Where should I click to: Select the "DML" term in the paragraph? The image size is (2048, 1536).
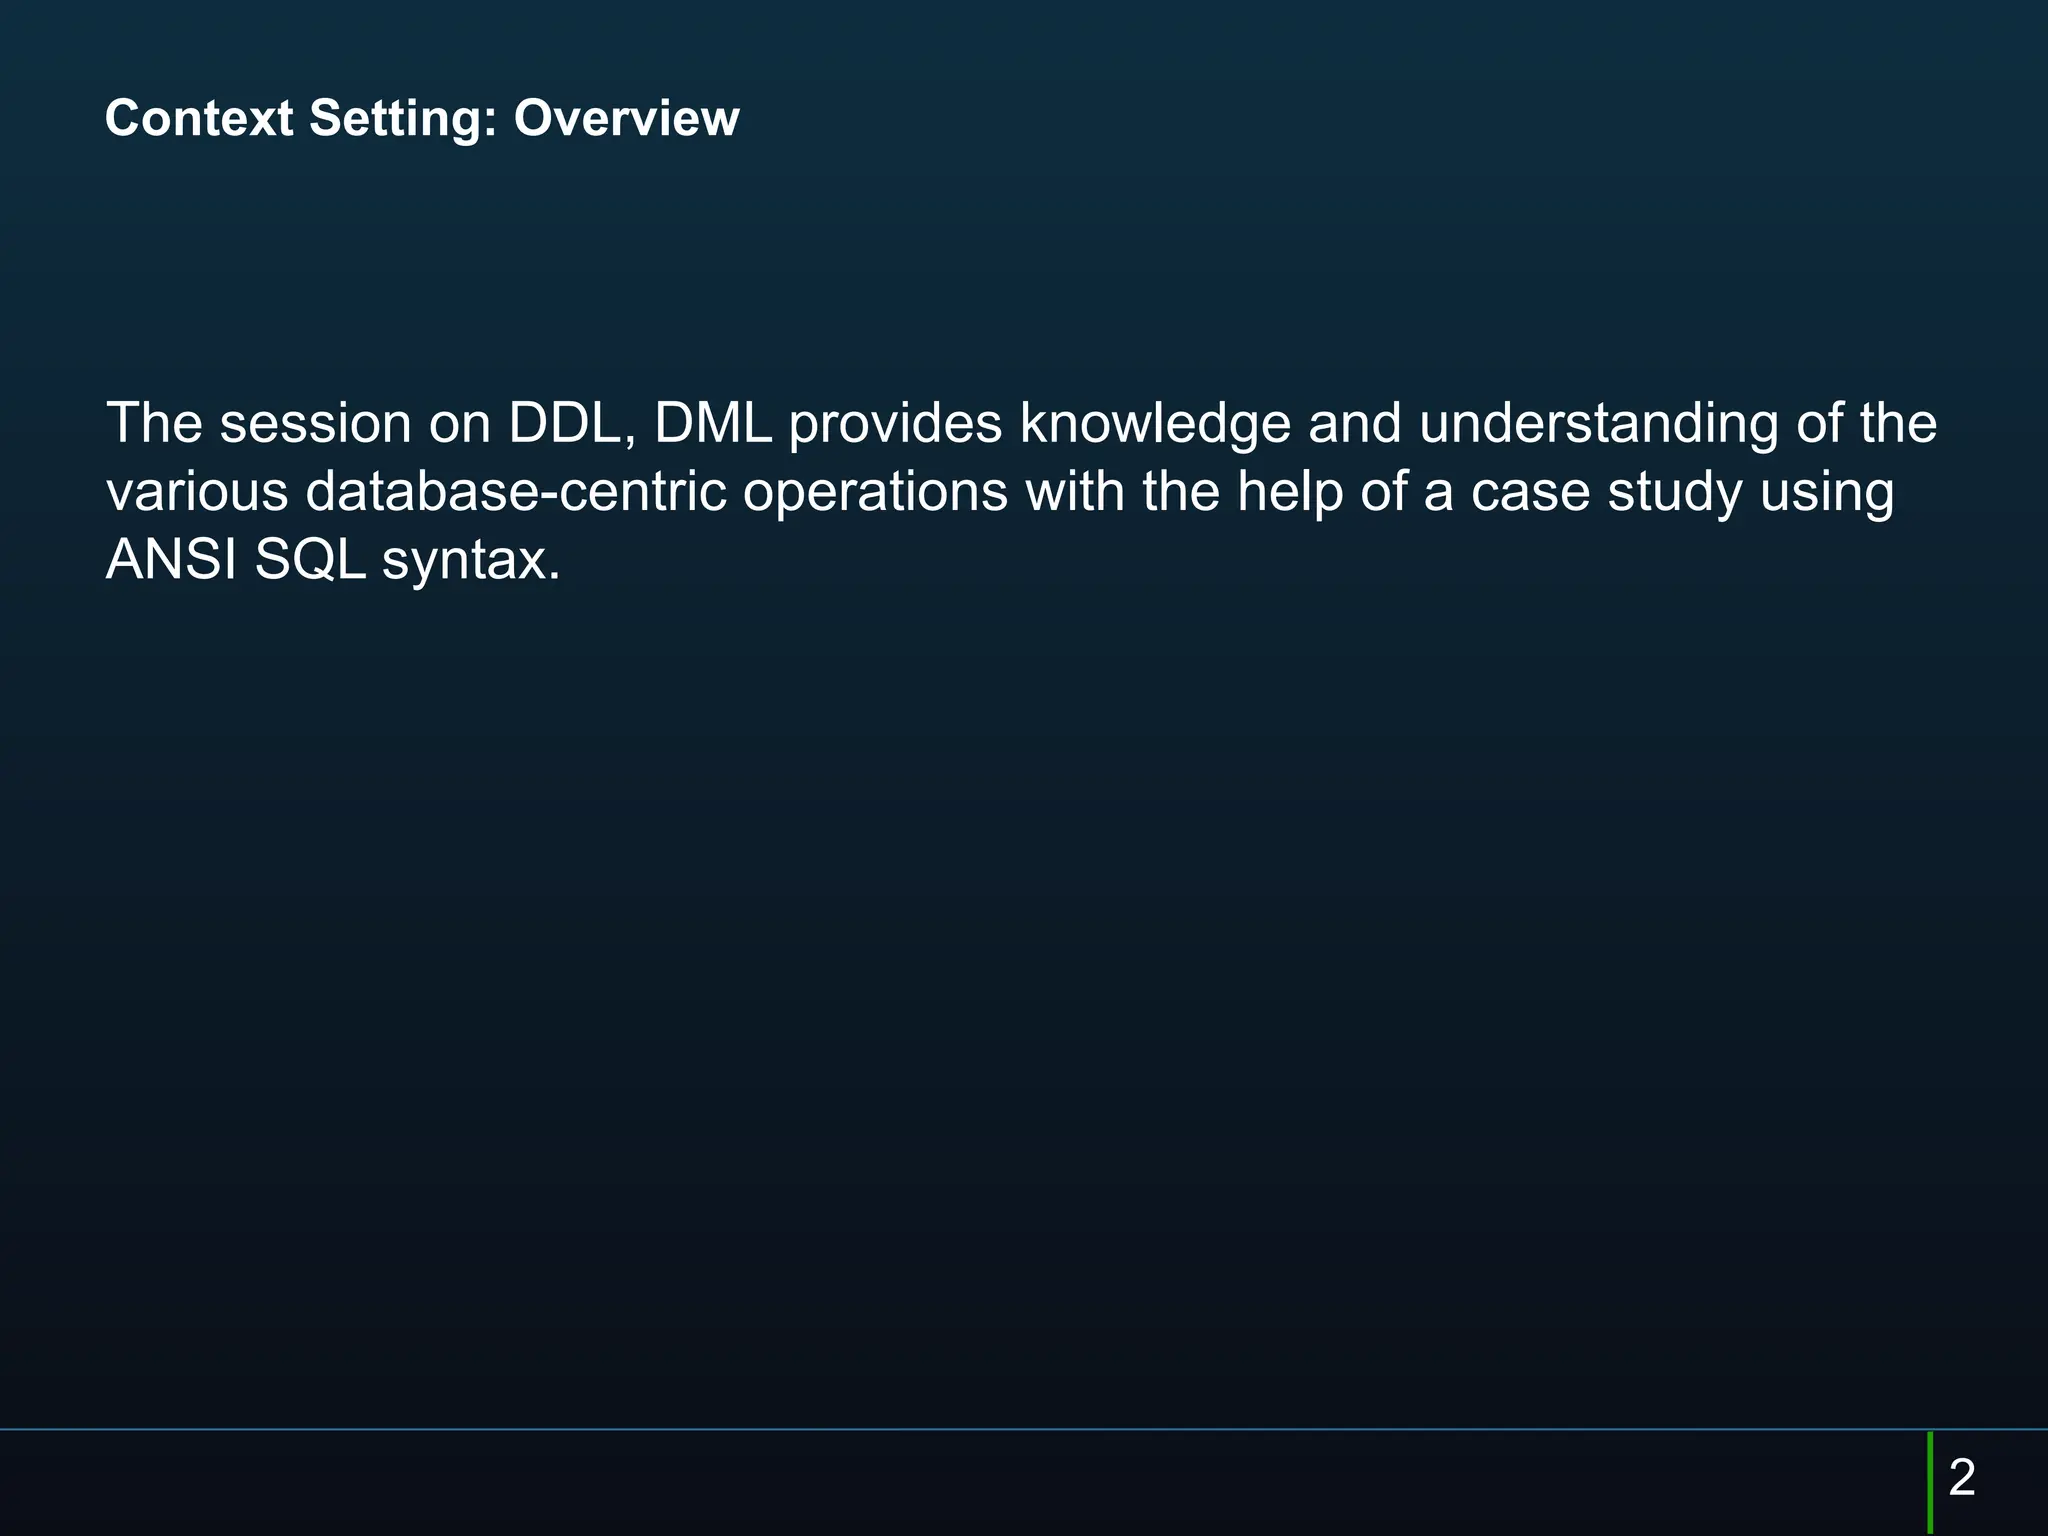[713, 423]
